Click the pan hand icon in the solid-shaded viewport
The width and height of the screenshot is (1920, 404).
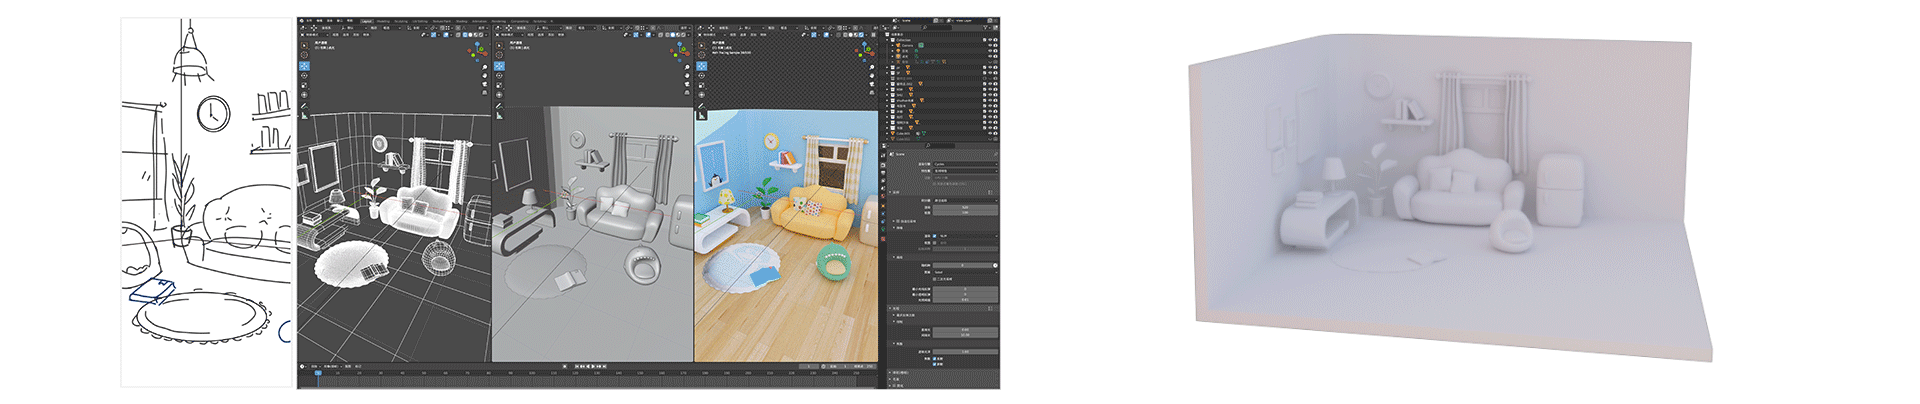(x=687, y=76)
